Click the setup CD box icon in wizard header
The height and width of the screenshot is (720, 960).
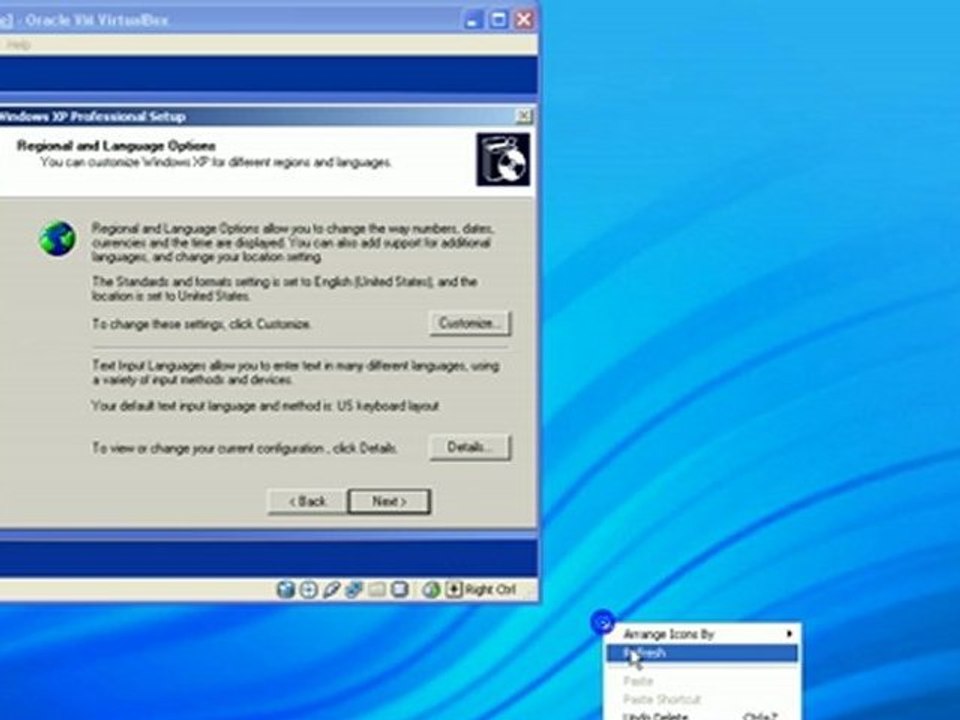coord(503,159)
